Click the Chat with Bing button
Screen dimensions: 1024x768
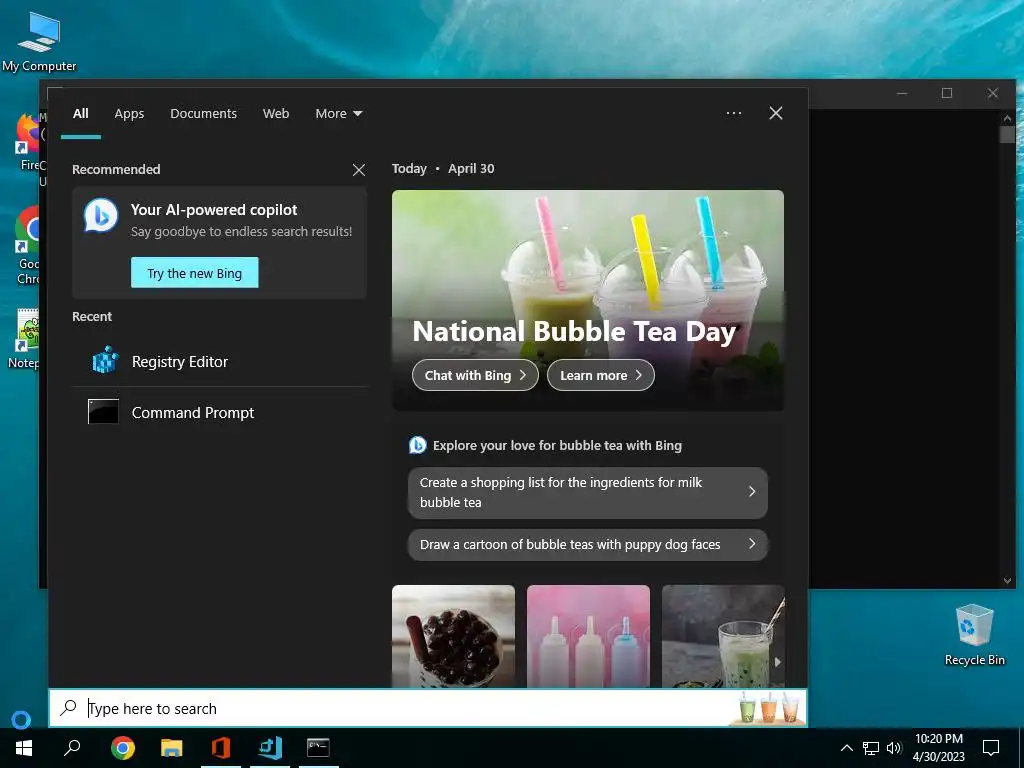click(475, 375)
